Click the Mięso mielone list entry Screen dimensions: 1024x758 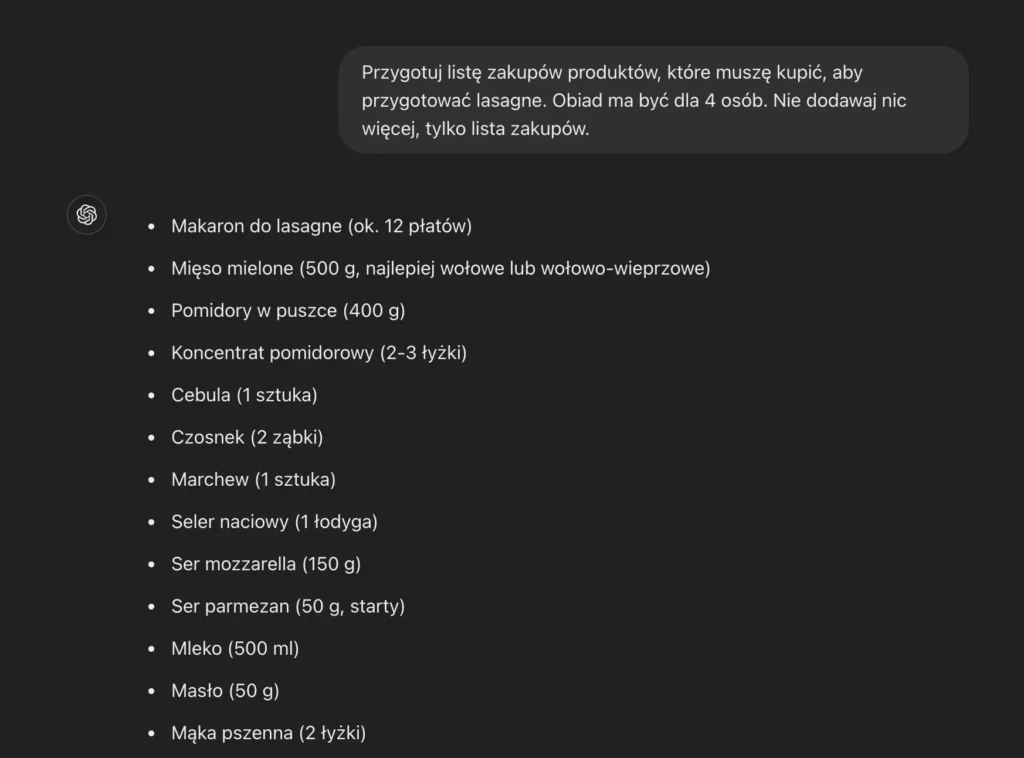(x=440, y=268)
